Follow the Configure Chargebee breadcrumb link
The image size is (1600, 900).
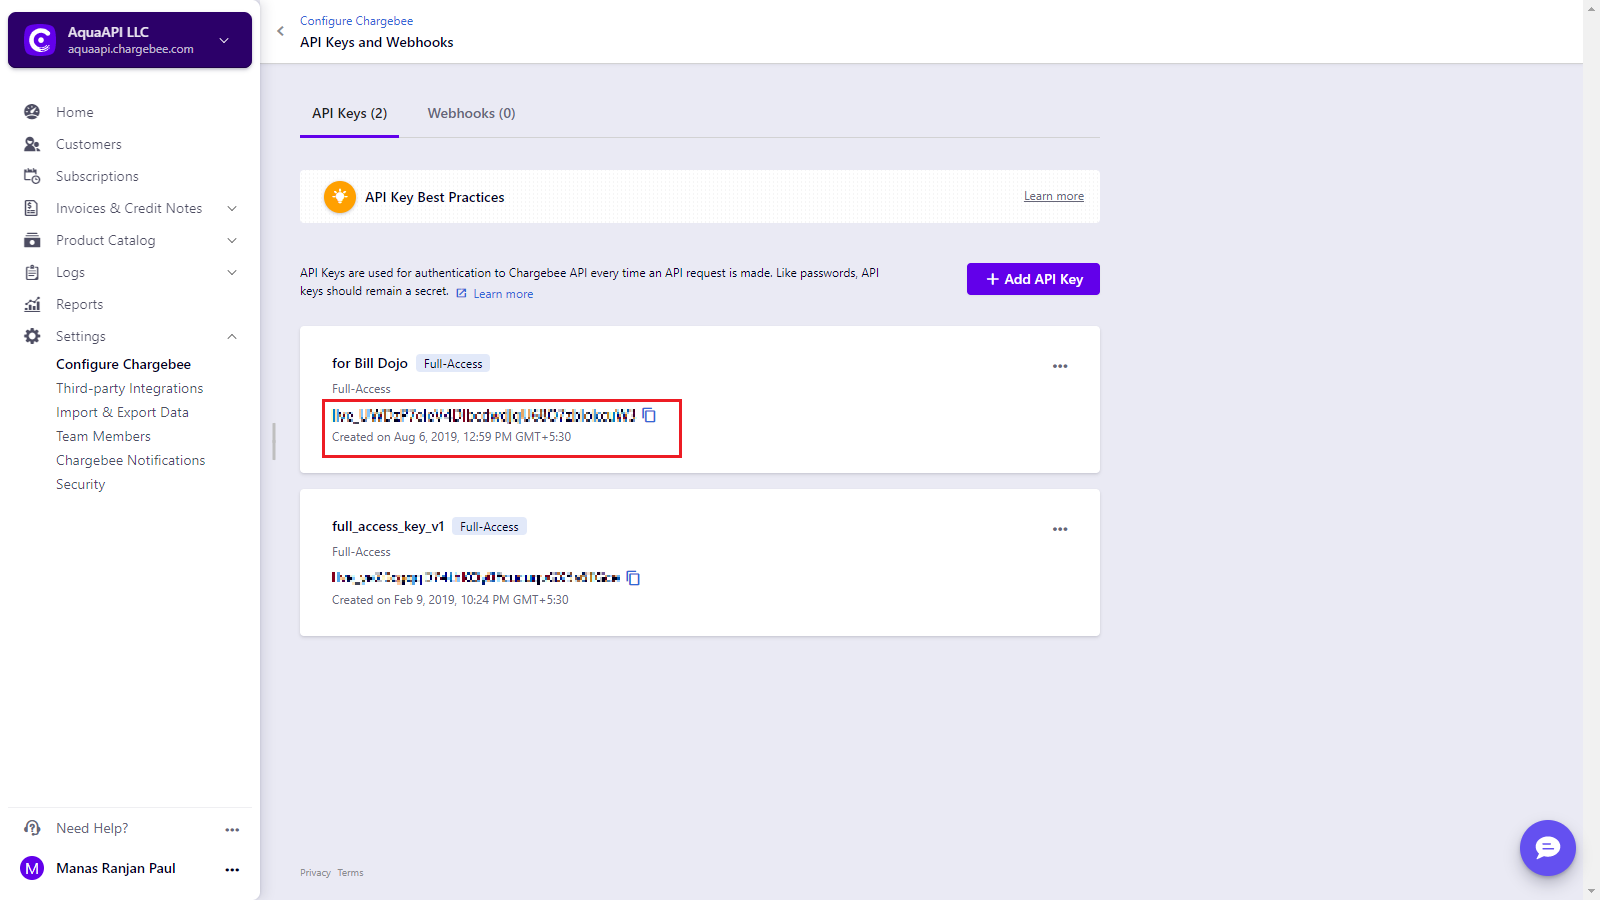click(x=356, y=21)
